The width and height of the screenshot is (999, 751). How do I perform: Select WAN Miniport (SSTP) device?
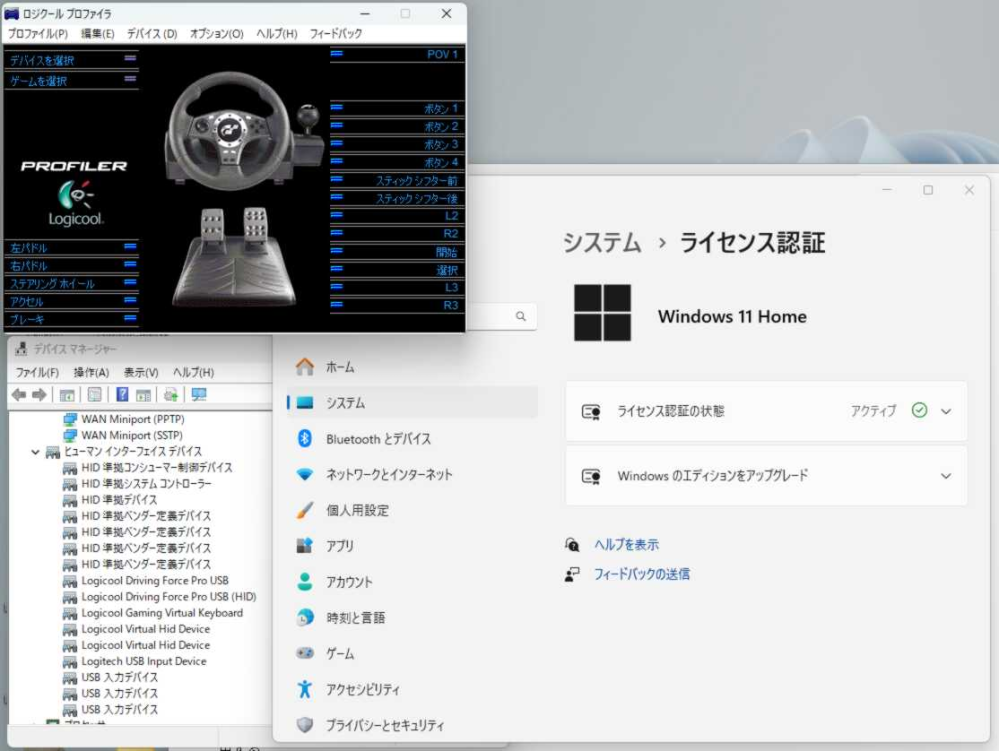pyautogui.click(x=132, y=435)
